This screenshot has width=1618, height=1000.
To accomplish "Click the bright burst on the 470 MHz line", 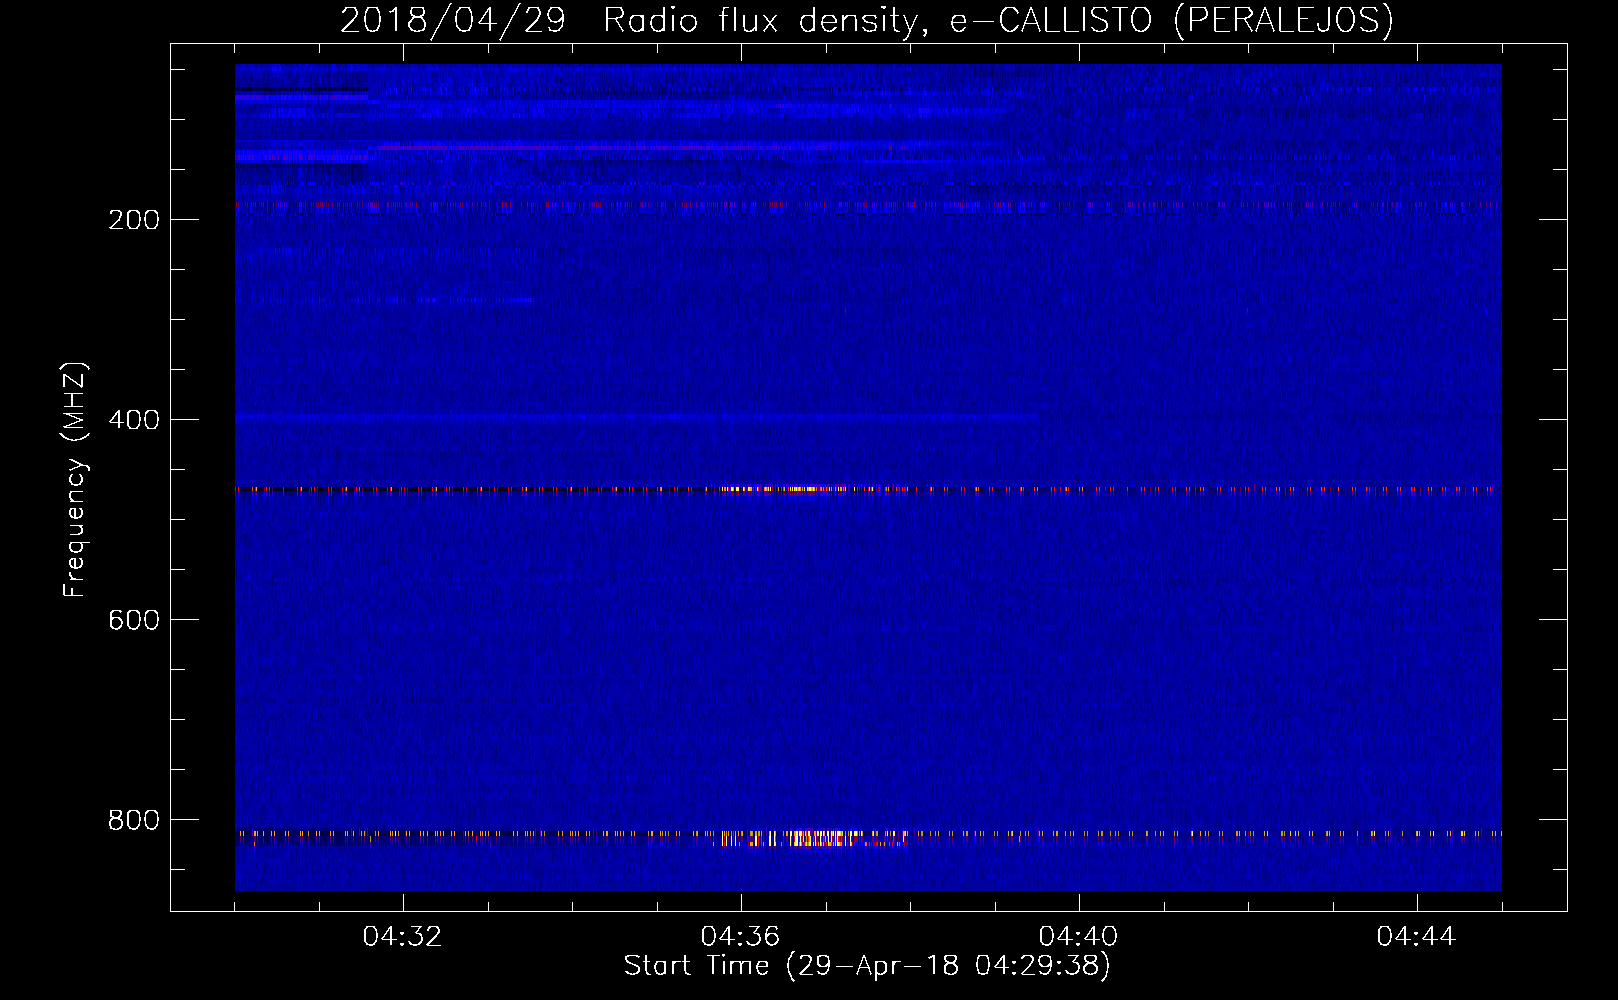I will tap(782, 489).
